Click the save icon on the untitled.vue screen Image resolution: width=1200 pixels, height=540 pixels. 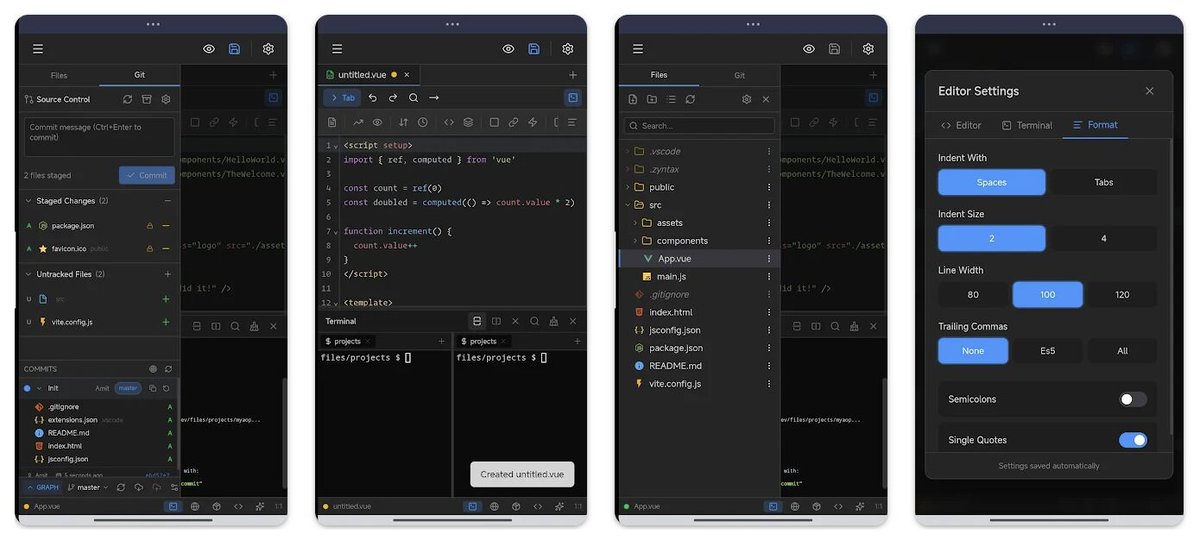pos(534,49)
